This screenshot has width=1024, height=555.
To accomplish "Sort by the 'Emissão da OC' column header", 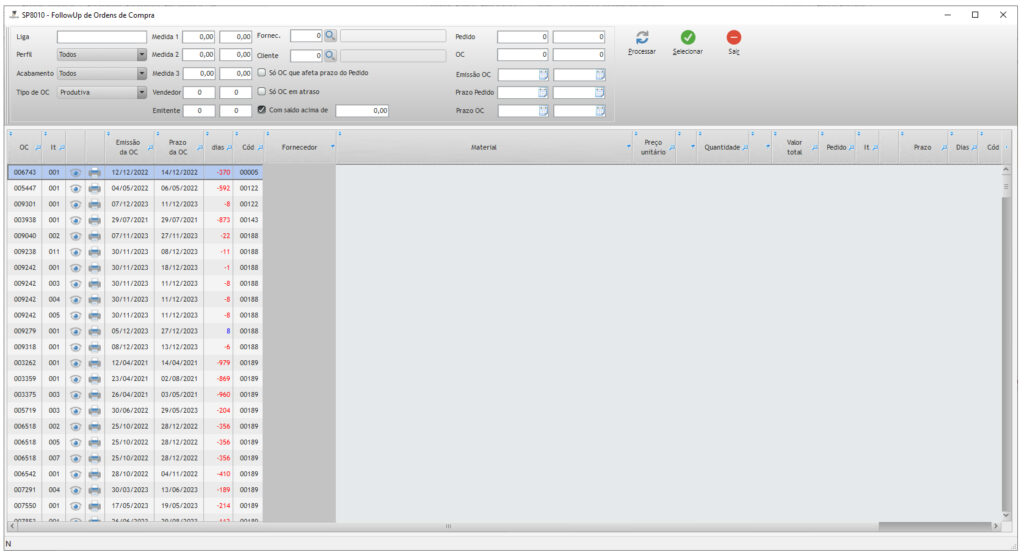I will [x=127, y=147].
